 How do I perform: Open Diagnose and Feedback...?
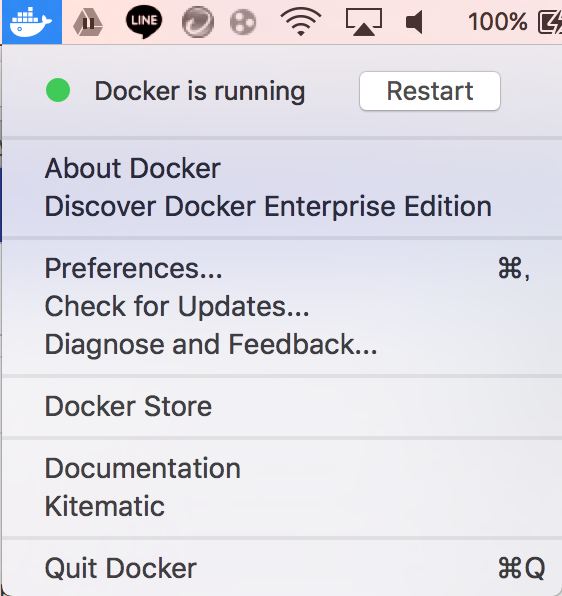pyautogui.click(x=211, y=344)
